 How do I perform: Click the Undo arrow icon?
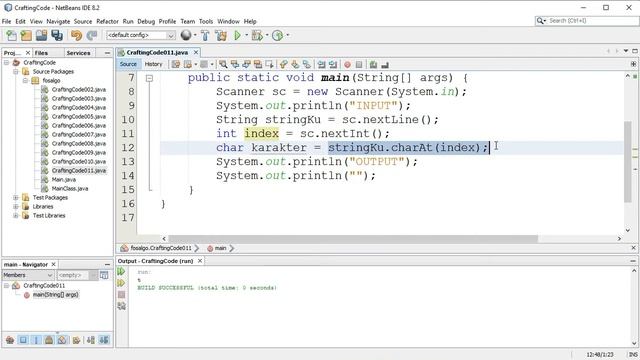76,36
